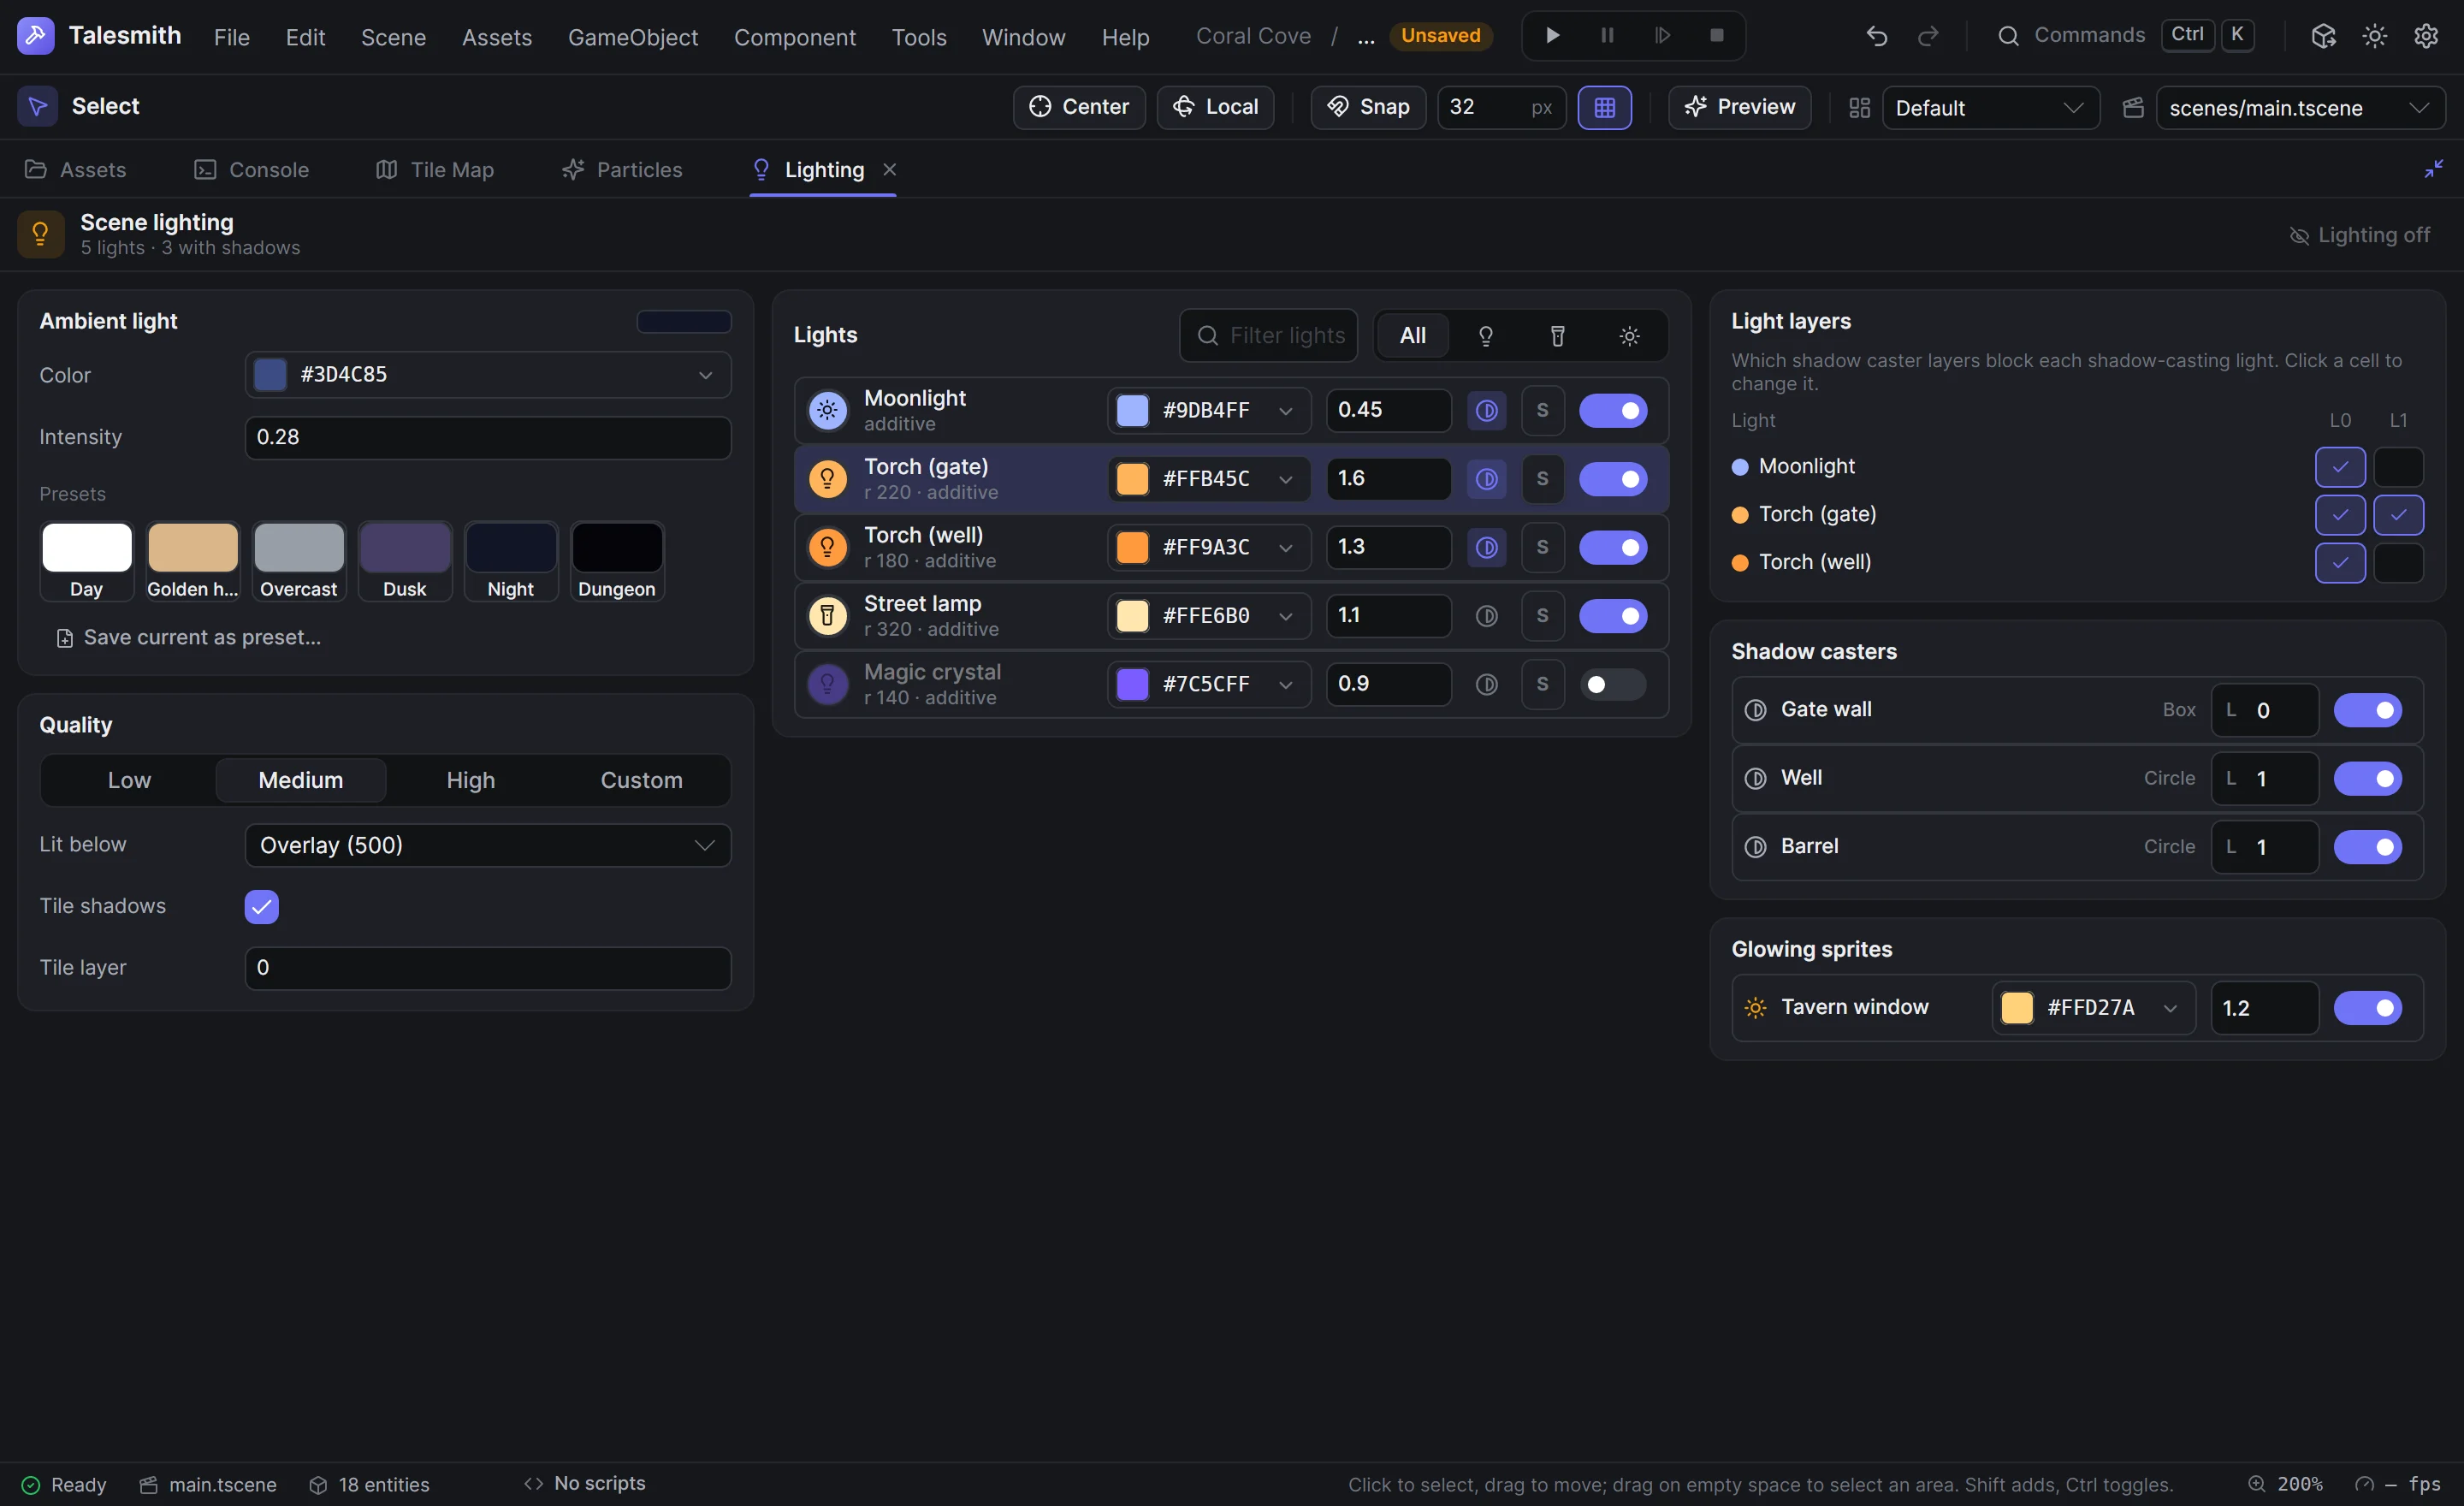Turn off Tavern window glowing sprite switch
2464x1506 pixels.
point(2367,1008)
